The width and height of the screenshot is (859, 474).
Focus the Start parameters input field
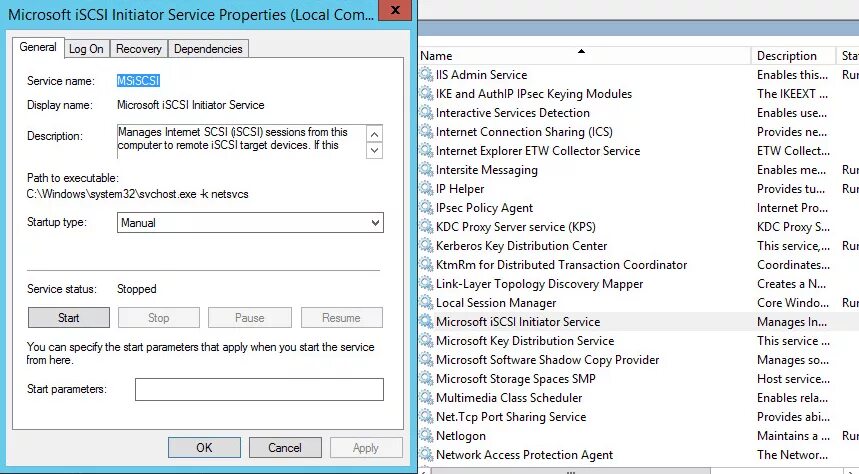coord(259,389)
